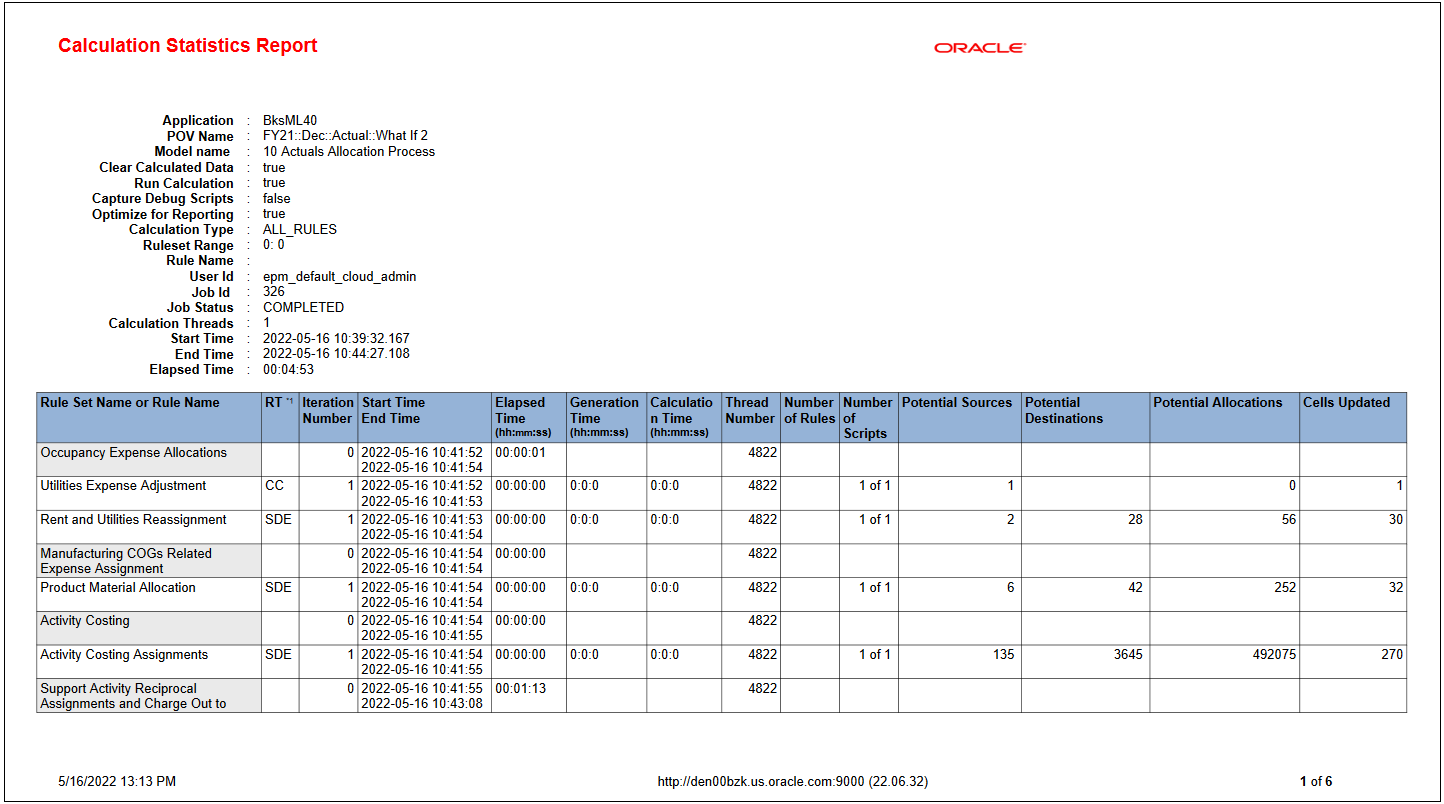This screenshot has width=1444, height=804.
Task: Select Support Activity Reciprocal Assignments row name
Action: [133, 696]
